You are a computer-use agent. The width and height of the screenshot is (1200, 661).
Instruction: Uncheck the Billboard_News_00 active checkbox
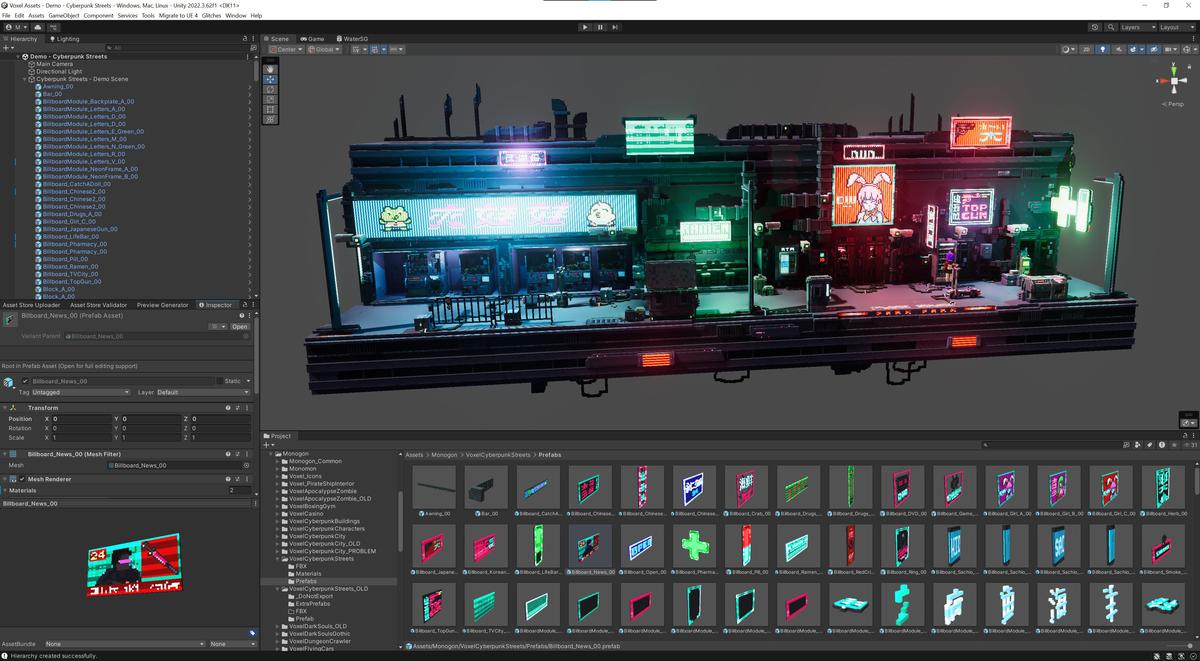[25, 381]
